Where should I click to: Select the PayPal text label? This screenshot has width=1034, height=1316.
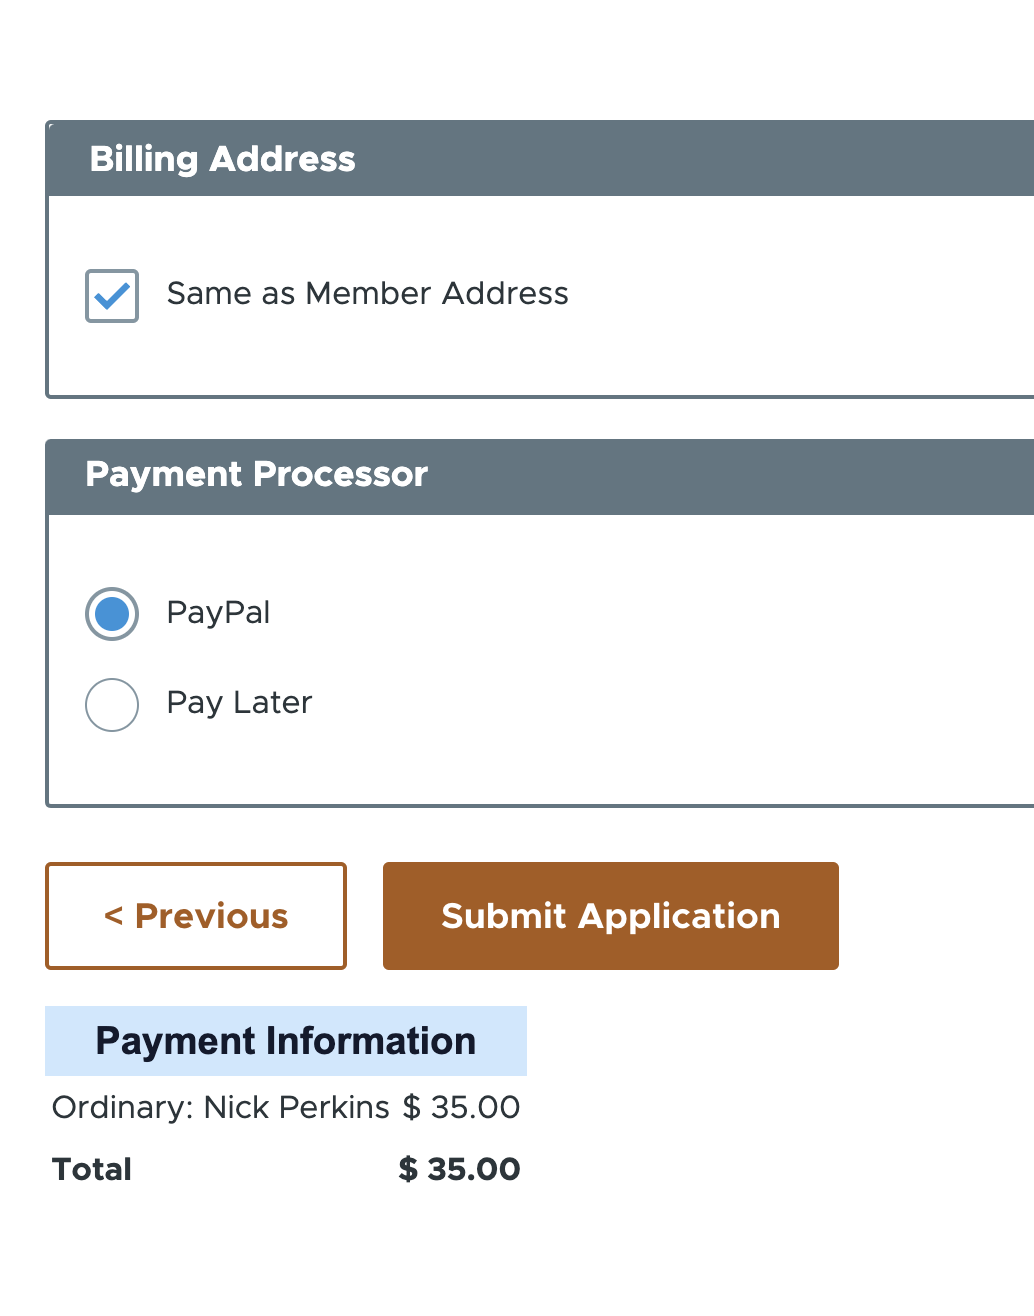[218, 613]
